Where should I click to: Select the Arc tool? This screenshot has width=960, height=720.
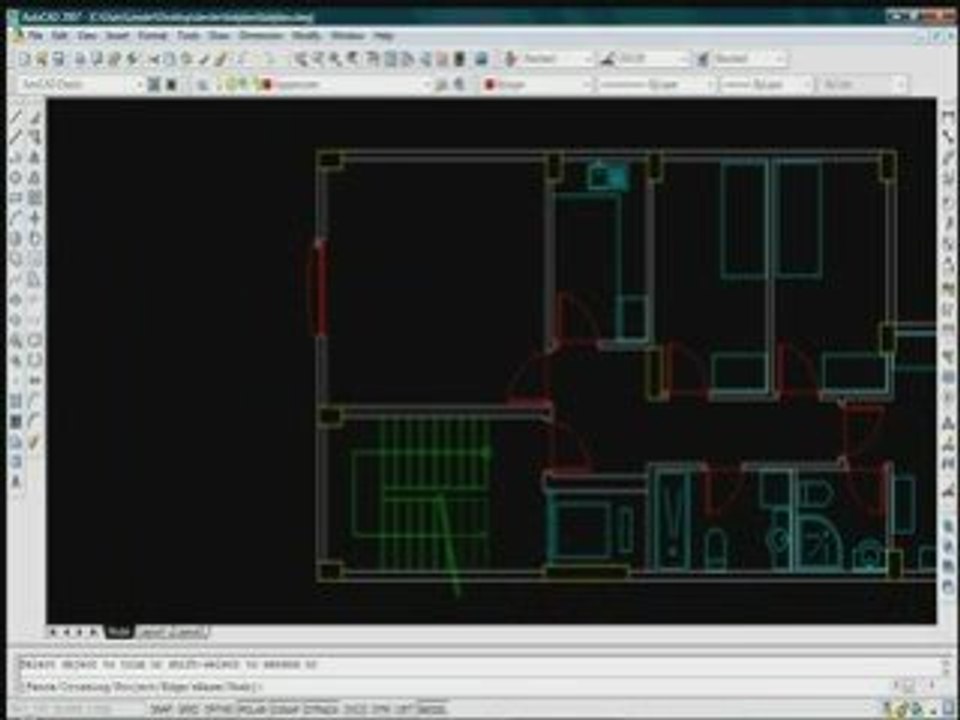17,218
